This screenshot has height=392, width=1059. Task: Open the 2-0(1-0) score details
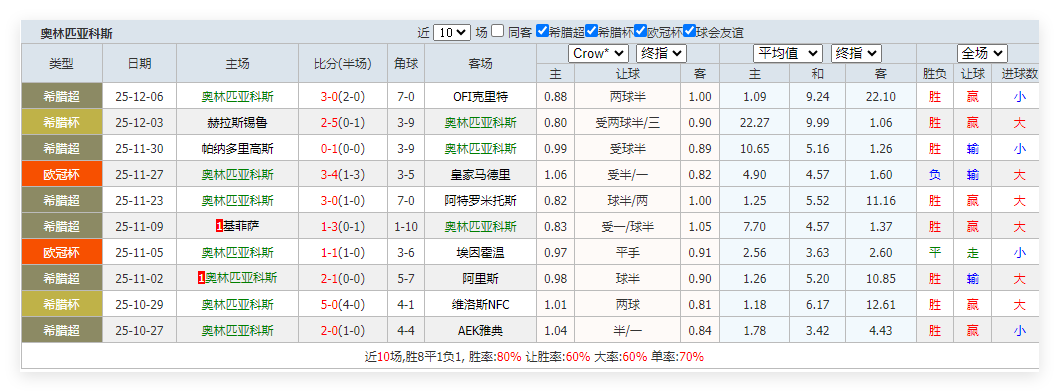(x=342, y=330)
